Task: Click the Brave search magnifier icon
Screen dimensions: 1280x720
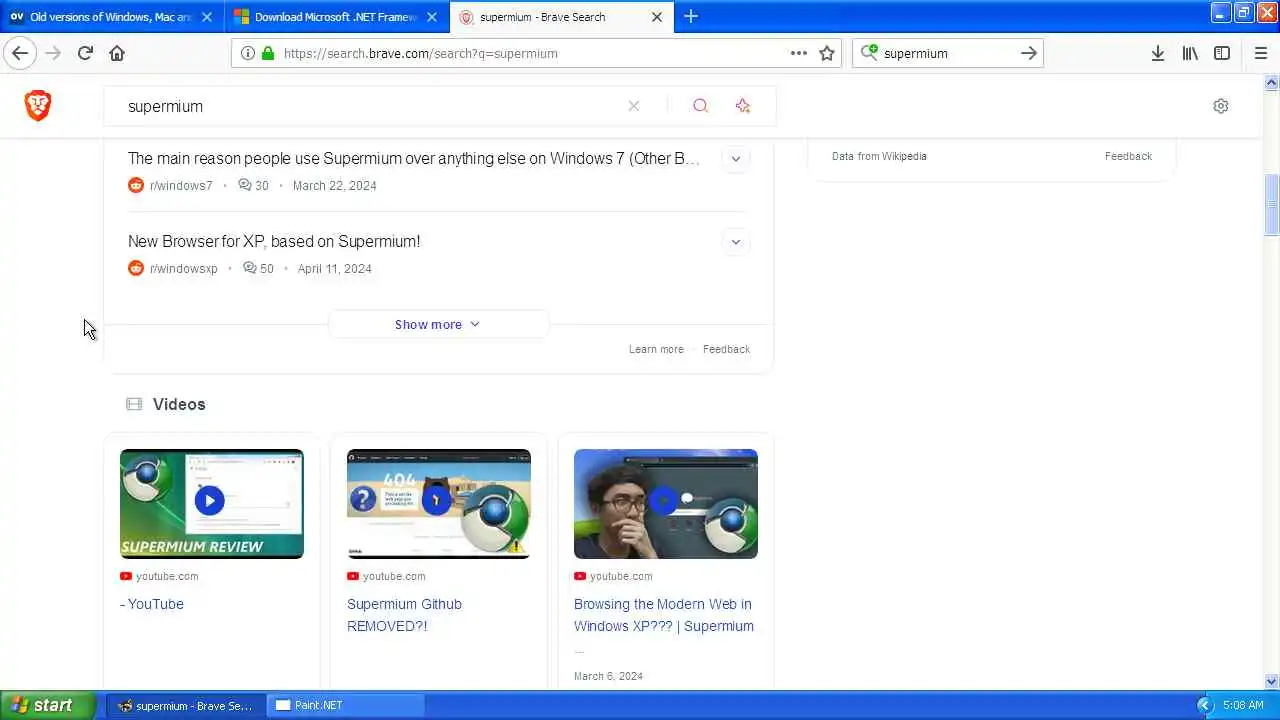Action: 700,106
